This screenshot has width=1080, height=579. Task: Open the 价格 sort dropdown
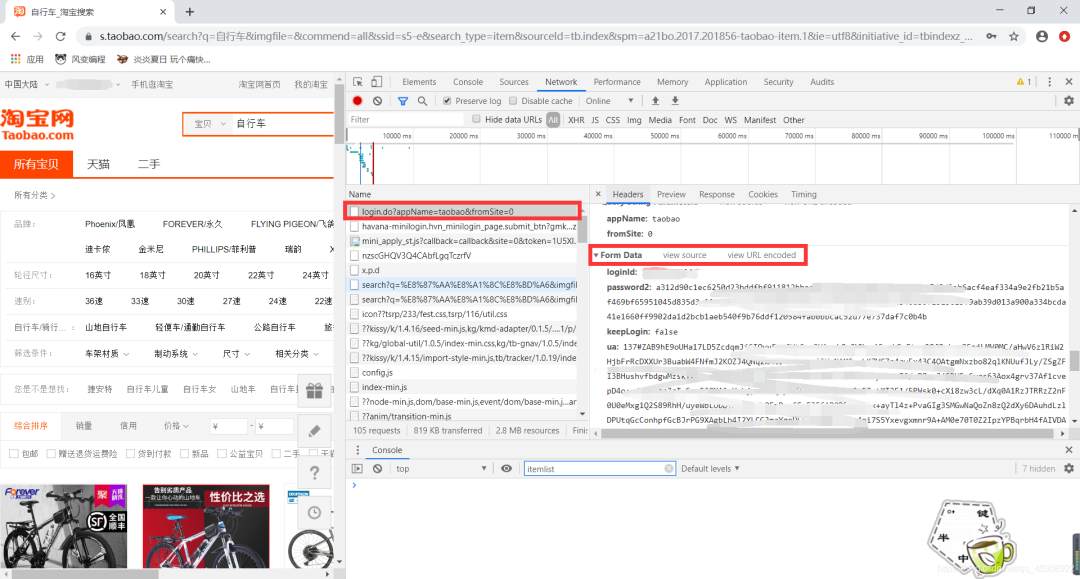coord(176,426)
